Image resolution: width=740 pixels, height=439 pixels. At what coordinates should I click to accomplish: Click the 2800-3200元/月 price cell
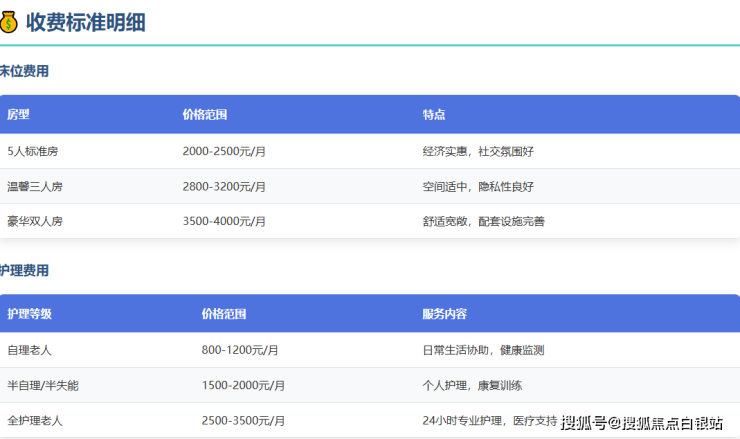click(224, 186)
